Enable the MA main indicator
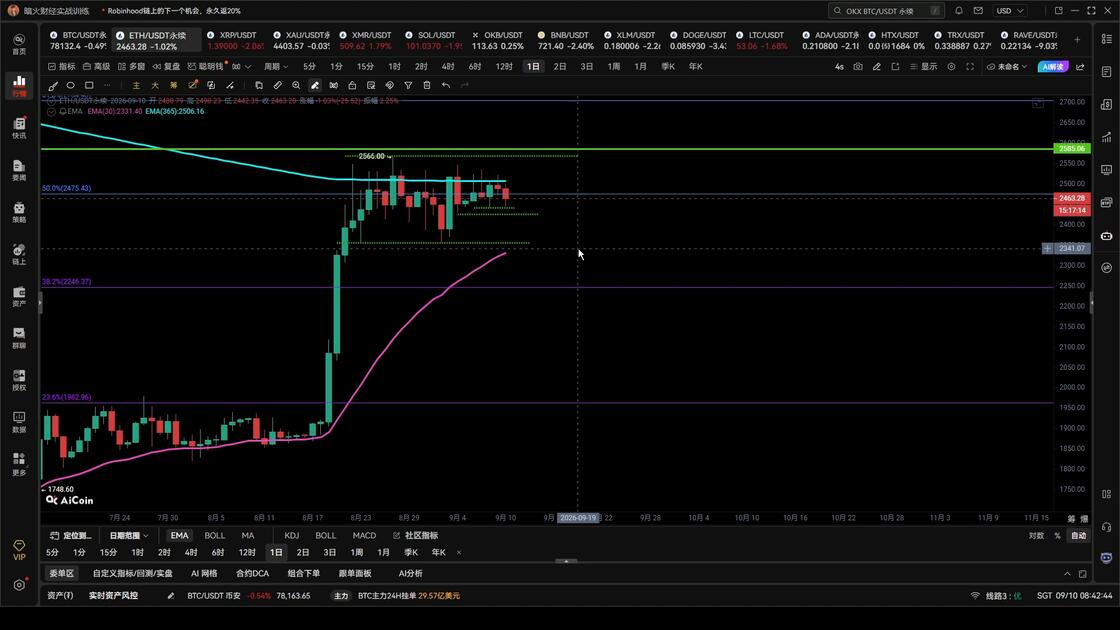 248,536
